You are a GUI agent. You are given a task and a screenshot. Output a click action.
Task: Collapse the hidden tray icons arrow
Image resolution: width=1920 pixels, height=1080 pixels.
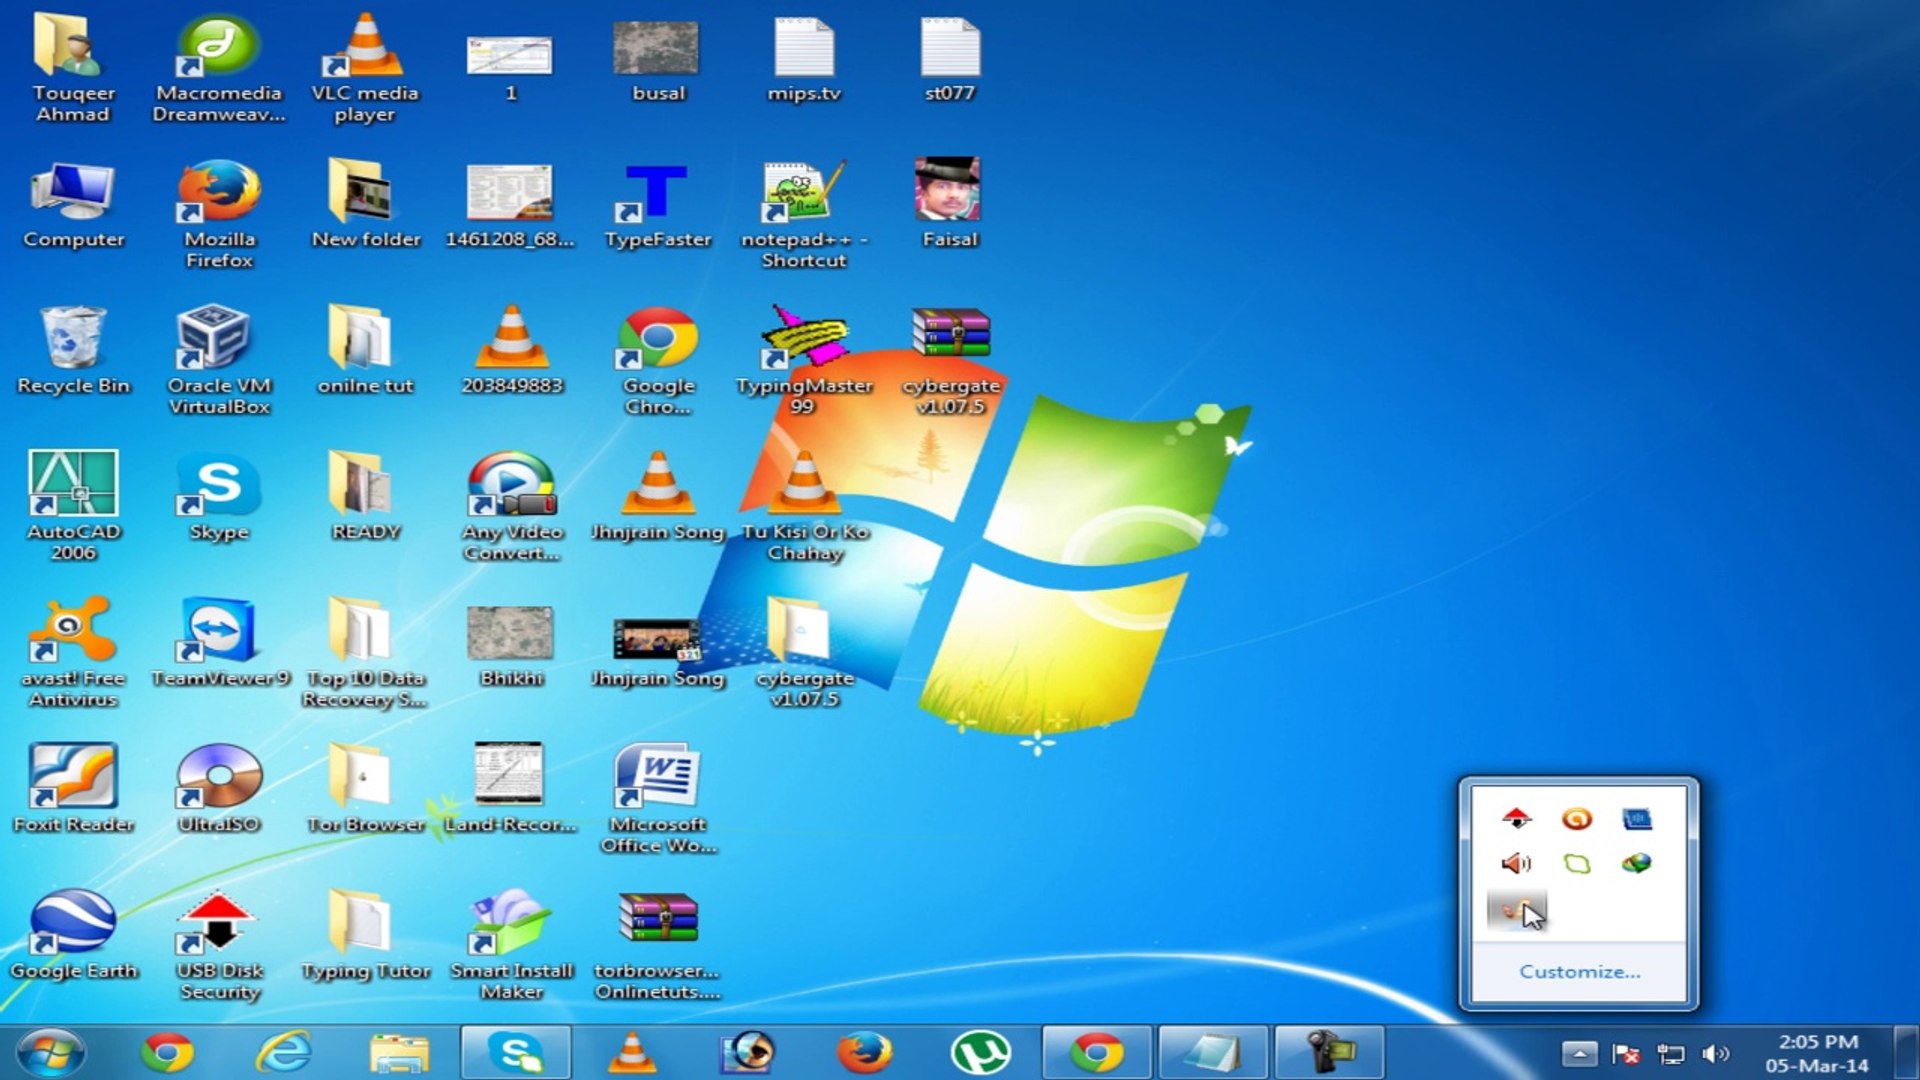point(1579,1053)
